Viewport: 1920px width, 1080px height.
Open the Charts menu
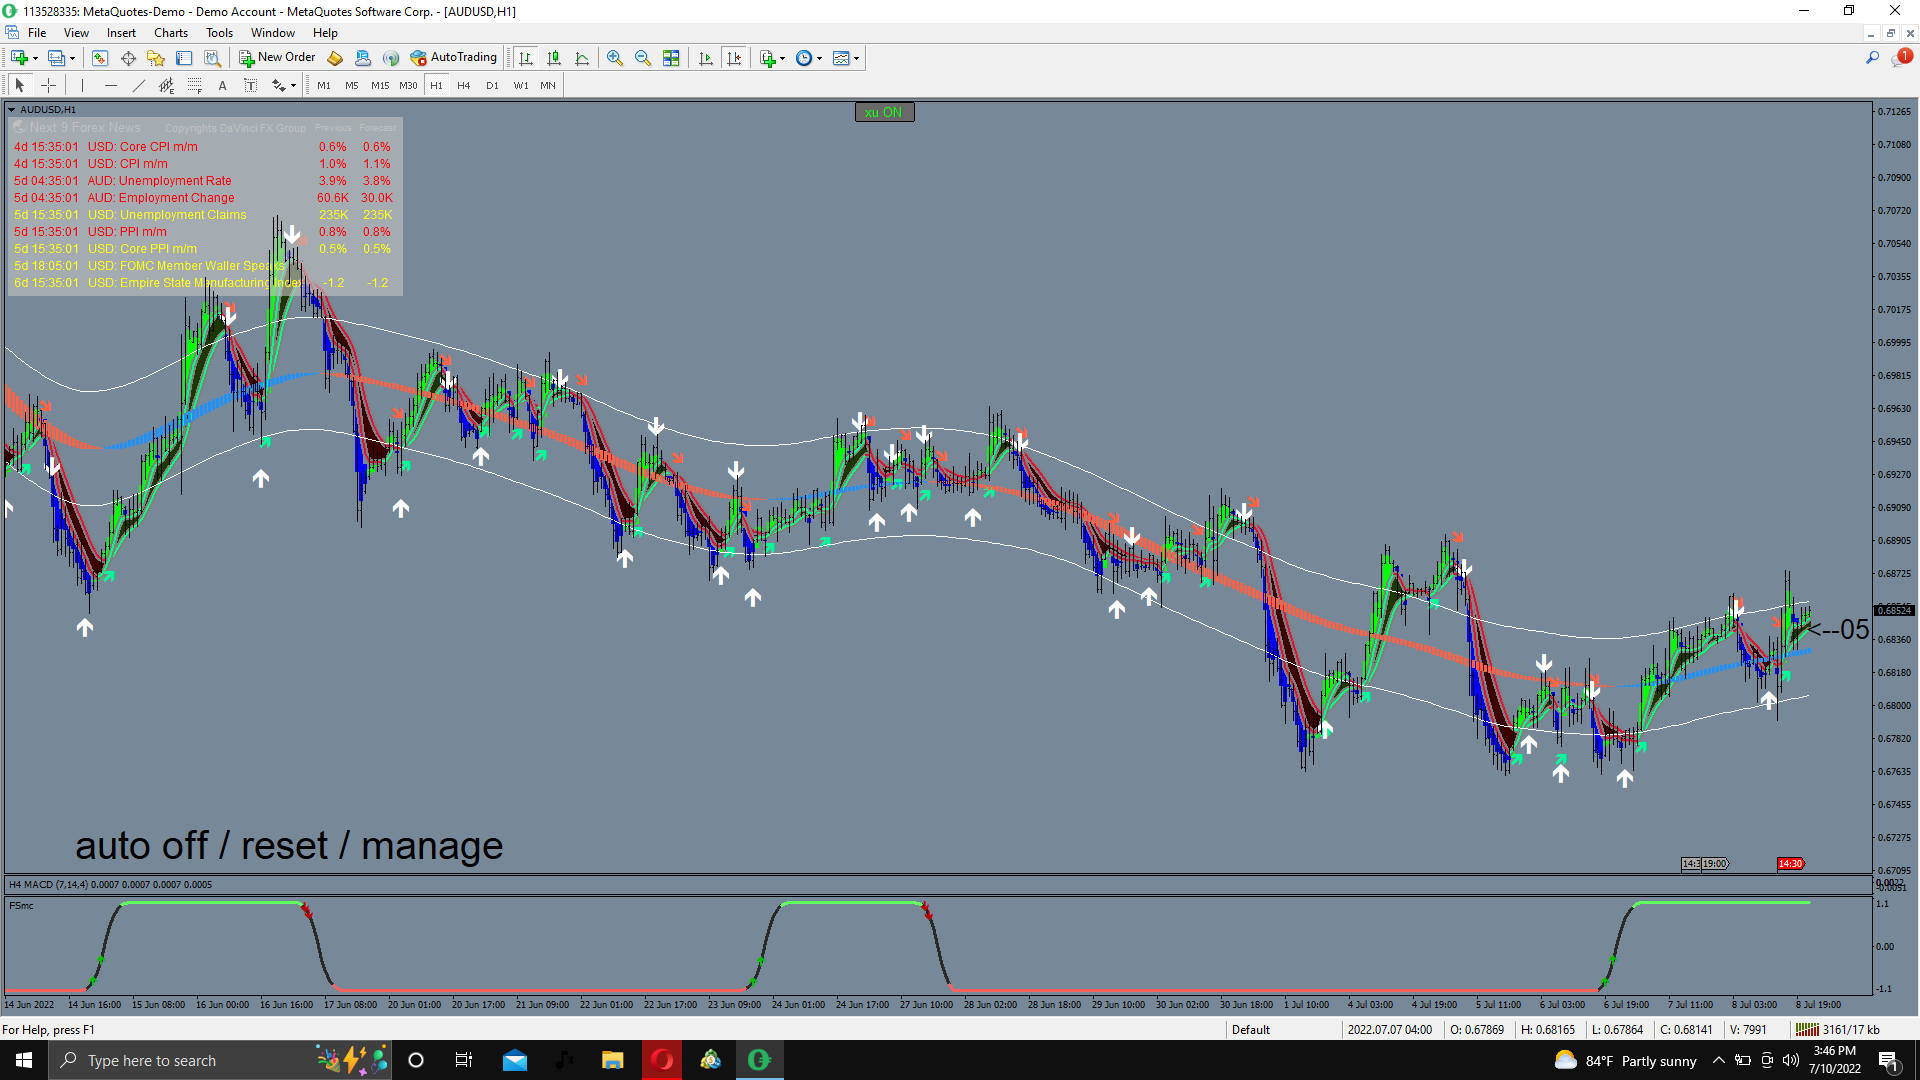171,33
